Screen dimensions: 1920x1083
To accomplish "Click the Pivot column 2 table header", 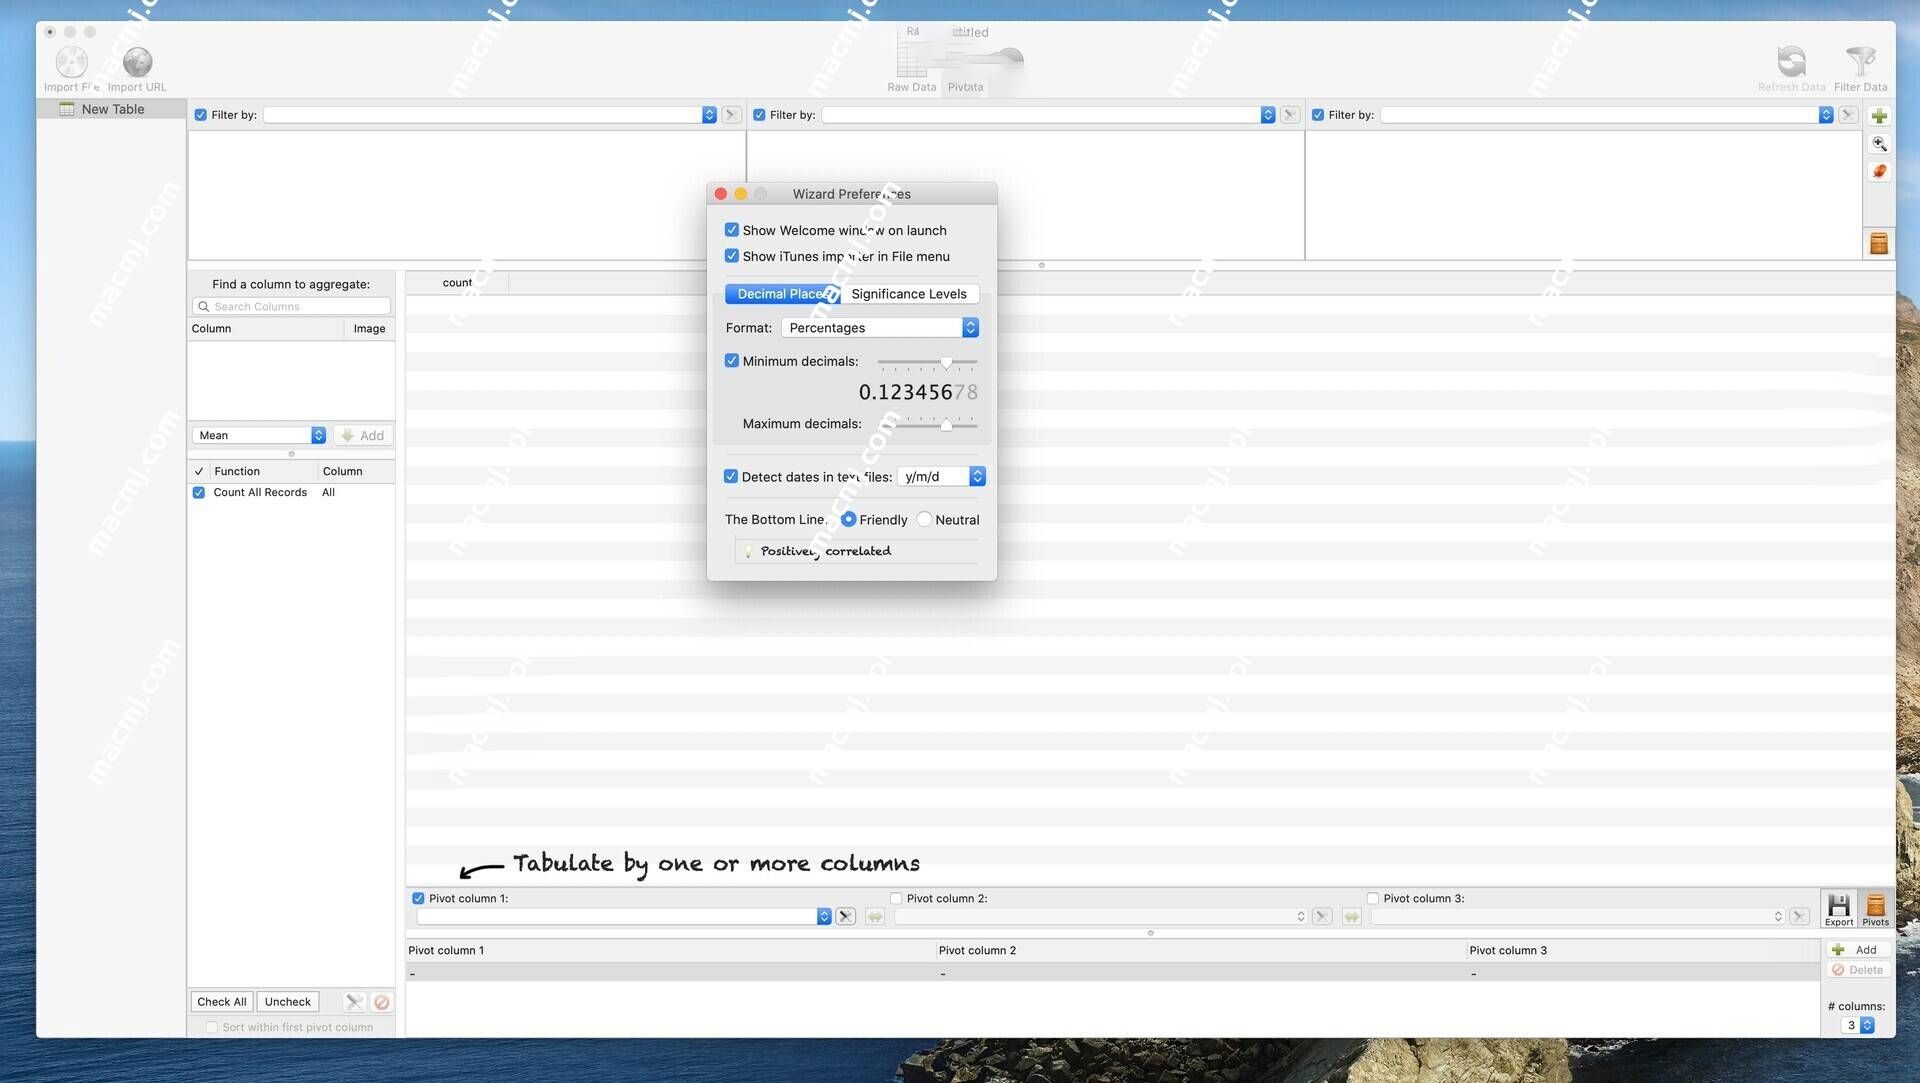I will 1200,950.
